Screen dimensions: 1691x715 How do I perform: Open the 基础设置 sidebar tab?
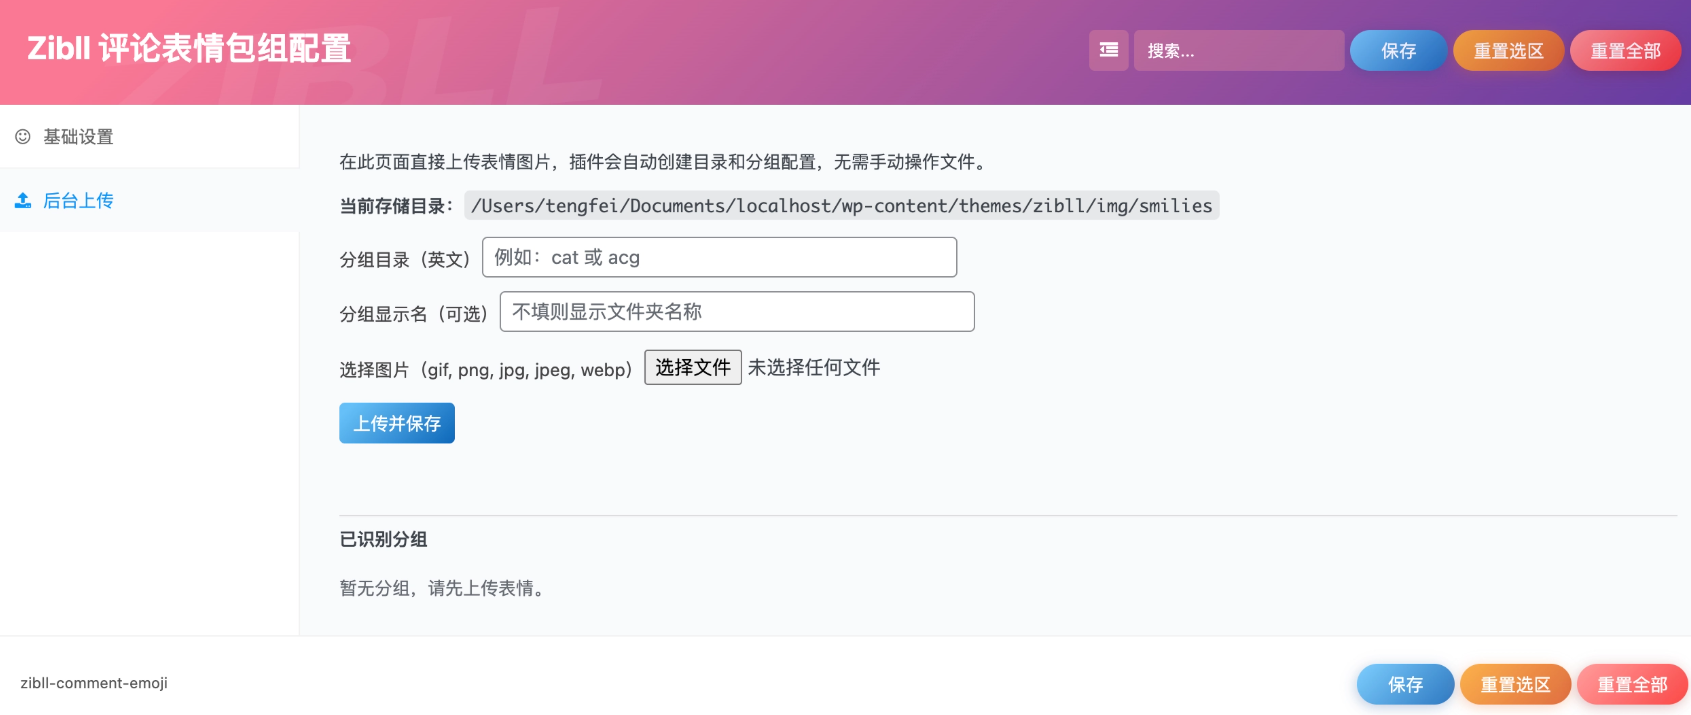coord(78,137)
